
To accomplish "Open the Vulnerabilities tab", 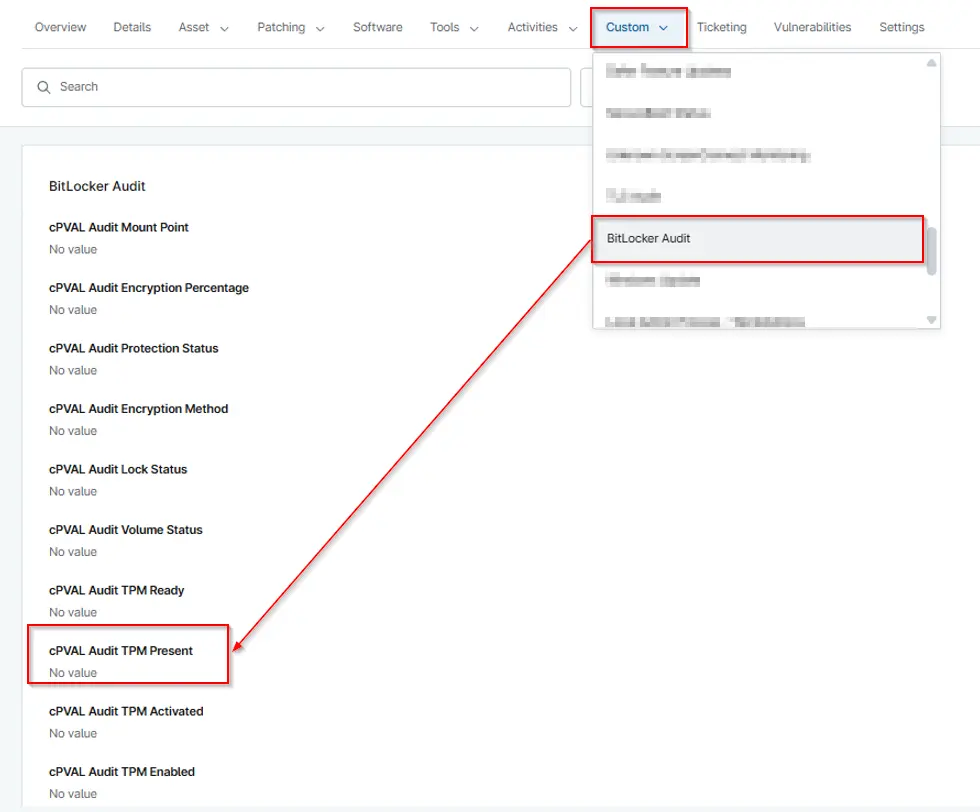I will (812, 28).
